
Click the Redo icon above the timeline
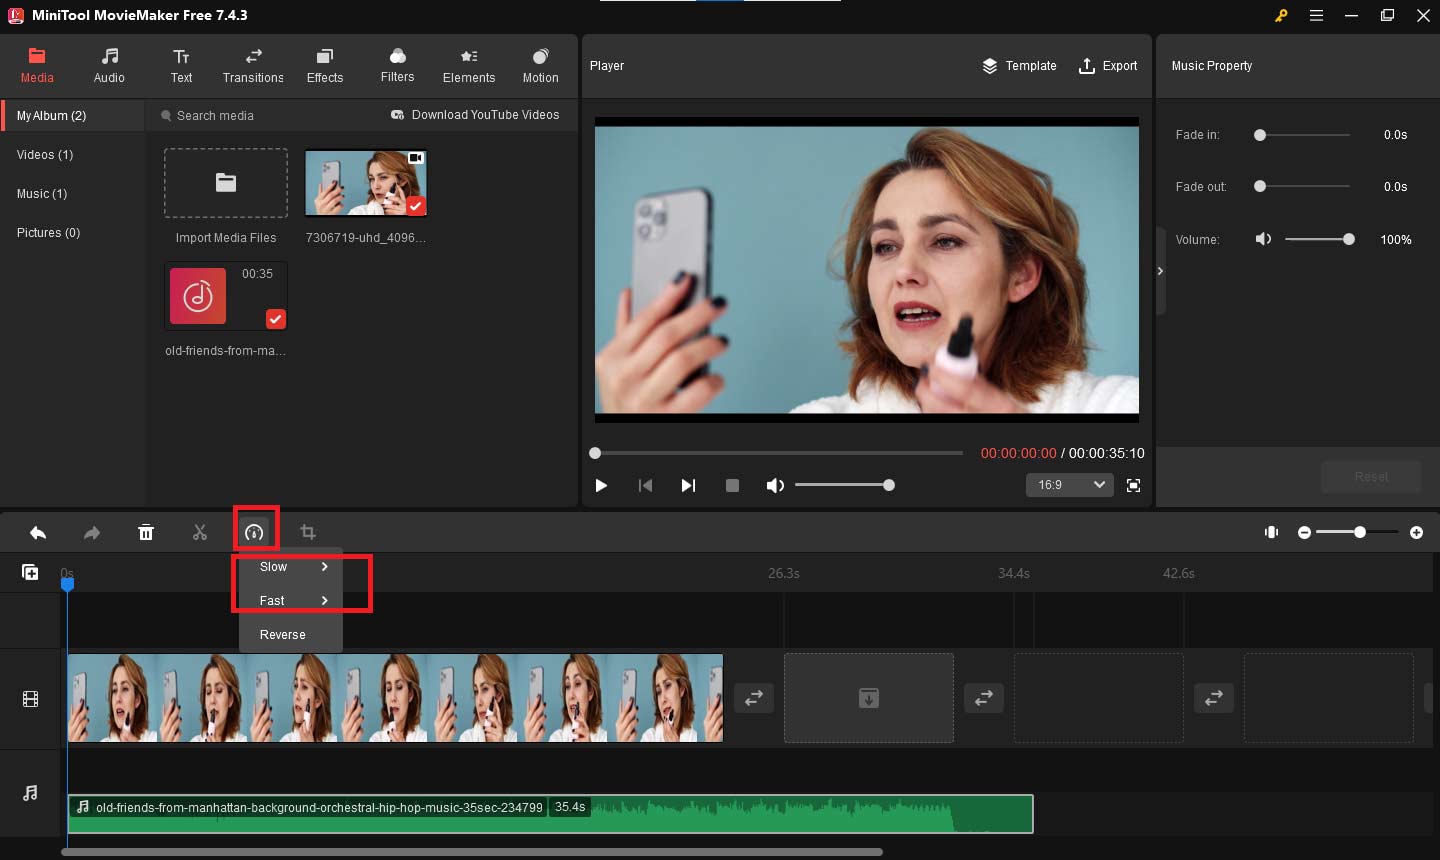tap(92, 531)
